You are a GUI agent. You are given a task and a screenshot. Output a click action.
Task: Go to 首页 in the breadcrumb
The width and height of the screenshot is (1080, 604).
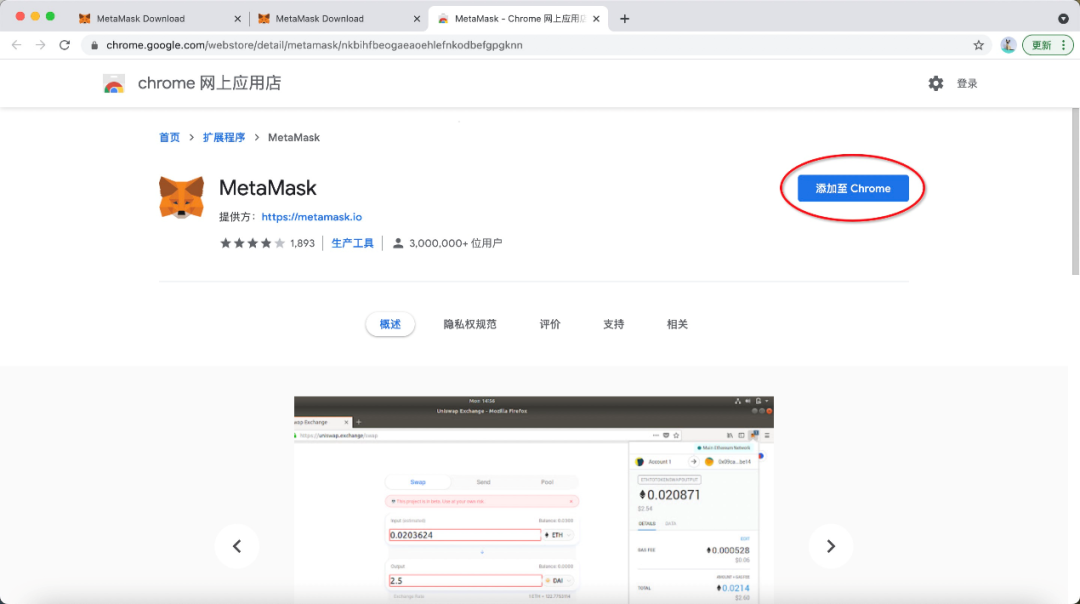click(x=169, y=138)
